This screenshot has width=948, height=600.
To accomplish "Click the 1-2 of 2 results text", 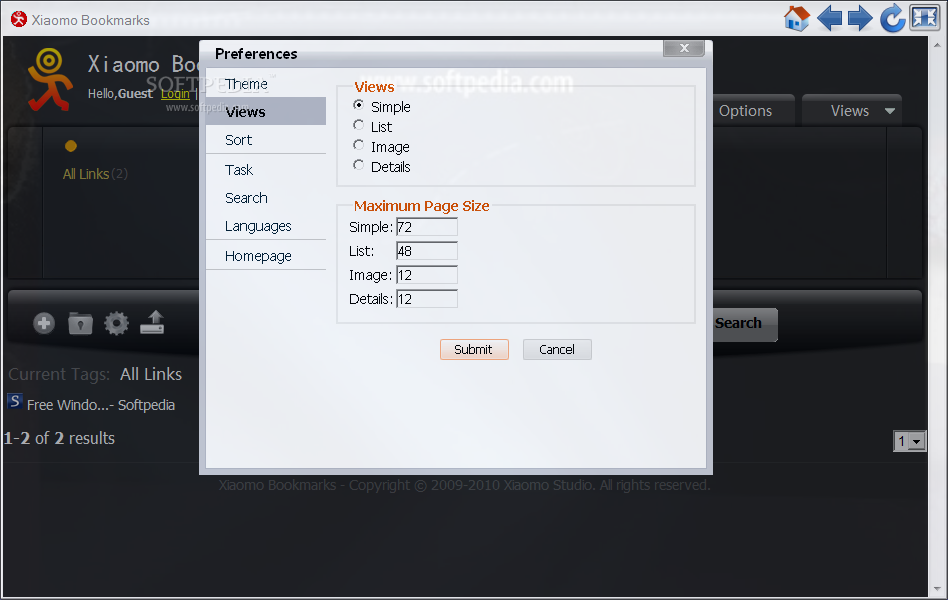I will point(59,438).
